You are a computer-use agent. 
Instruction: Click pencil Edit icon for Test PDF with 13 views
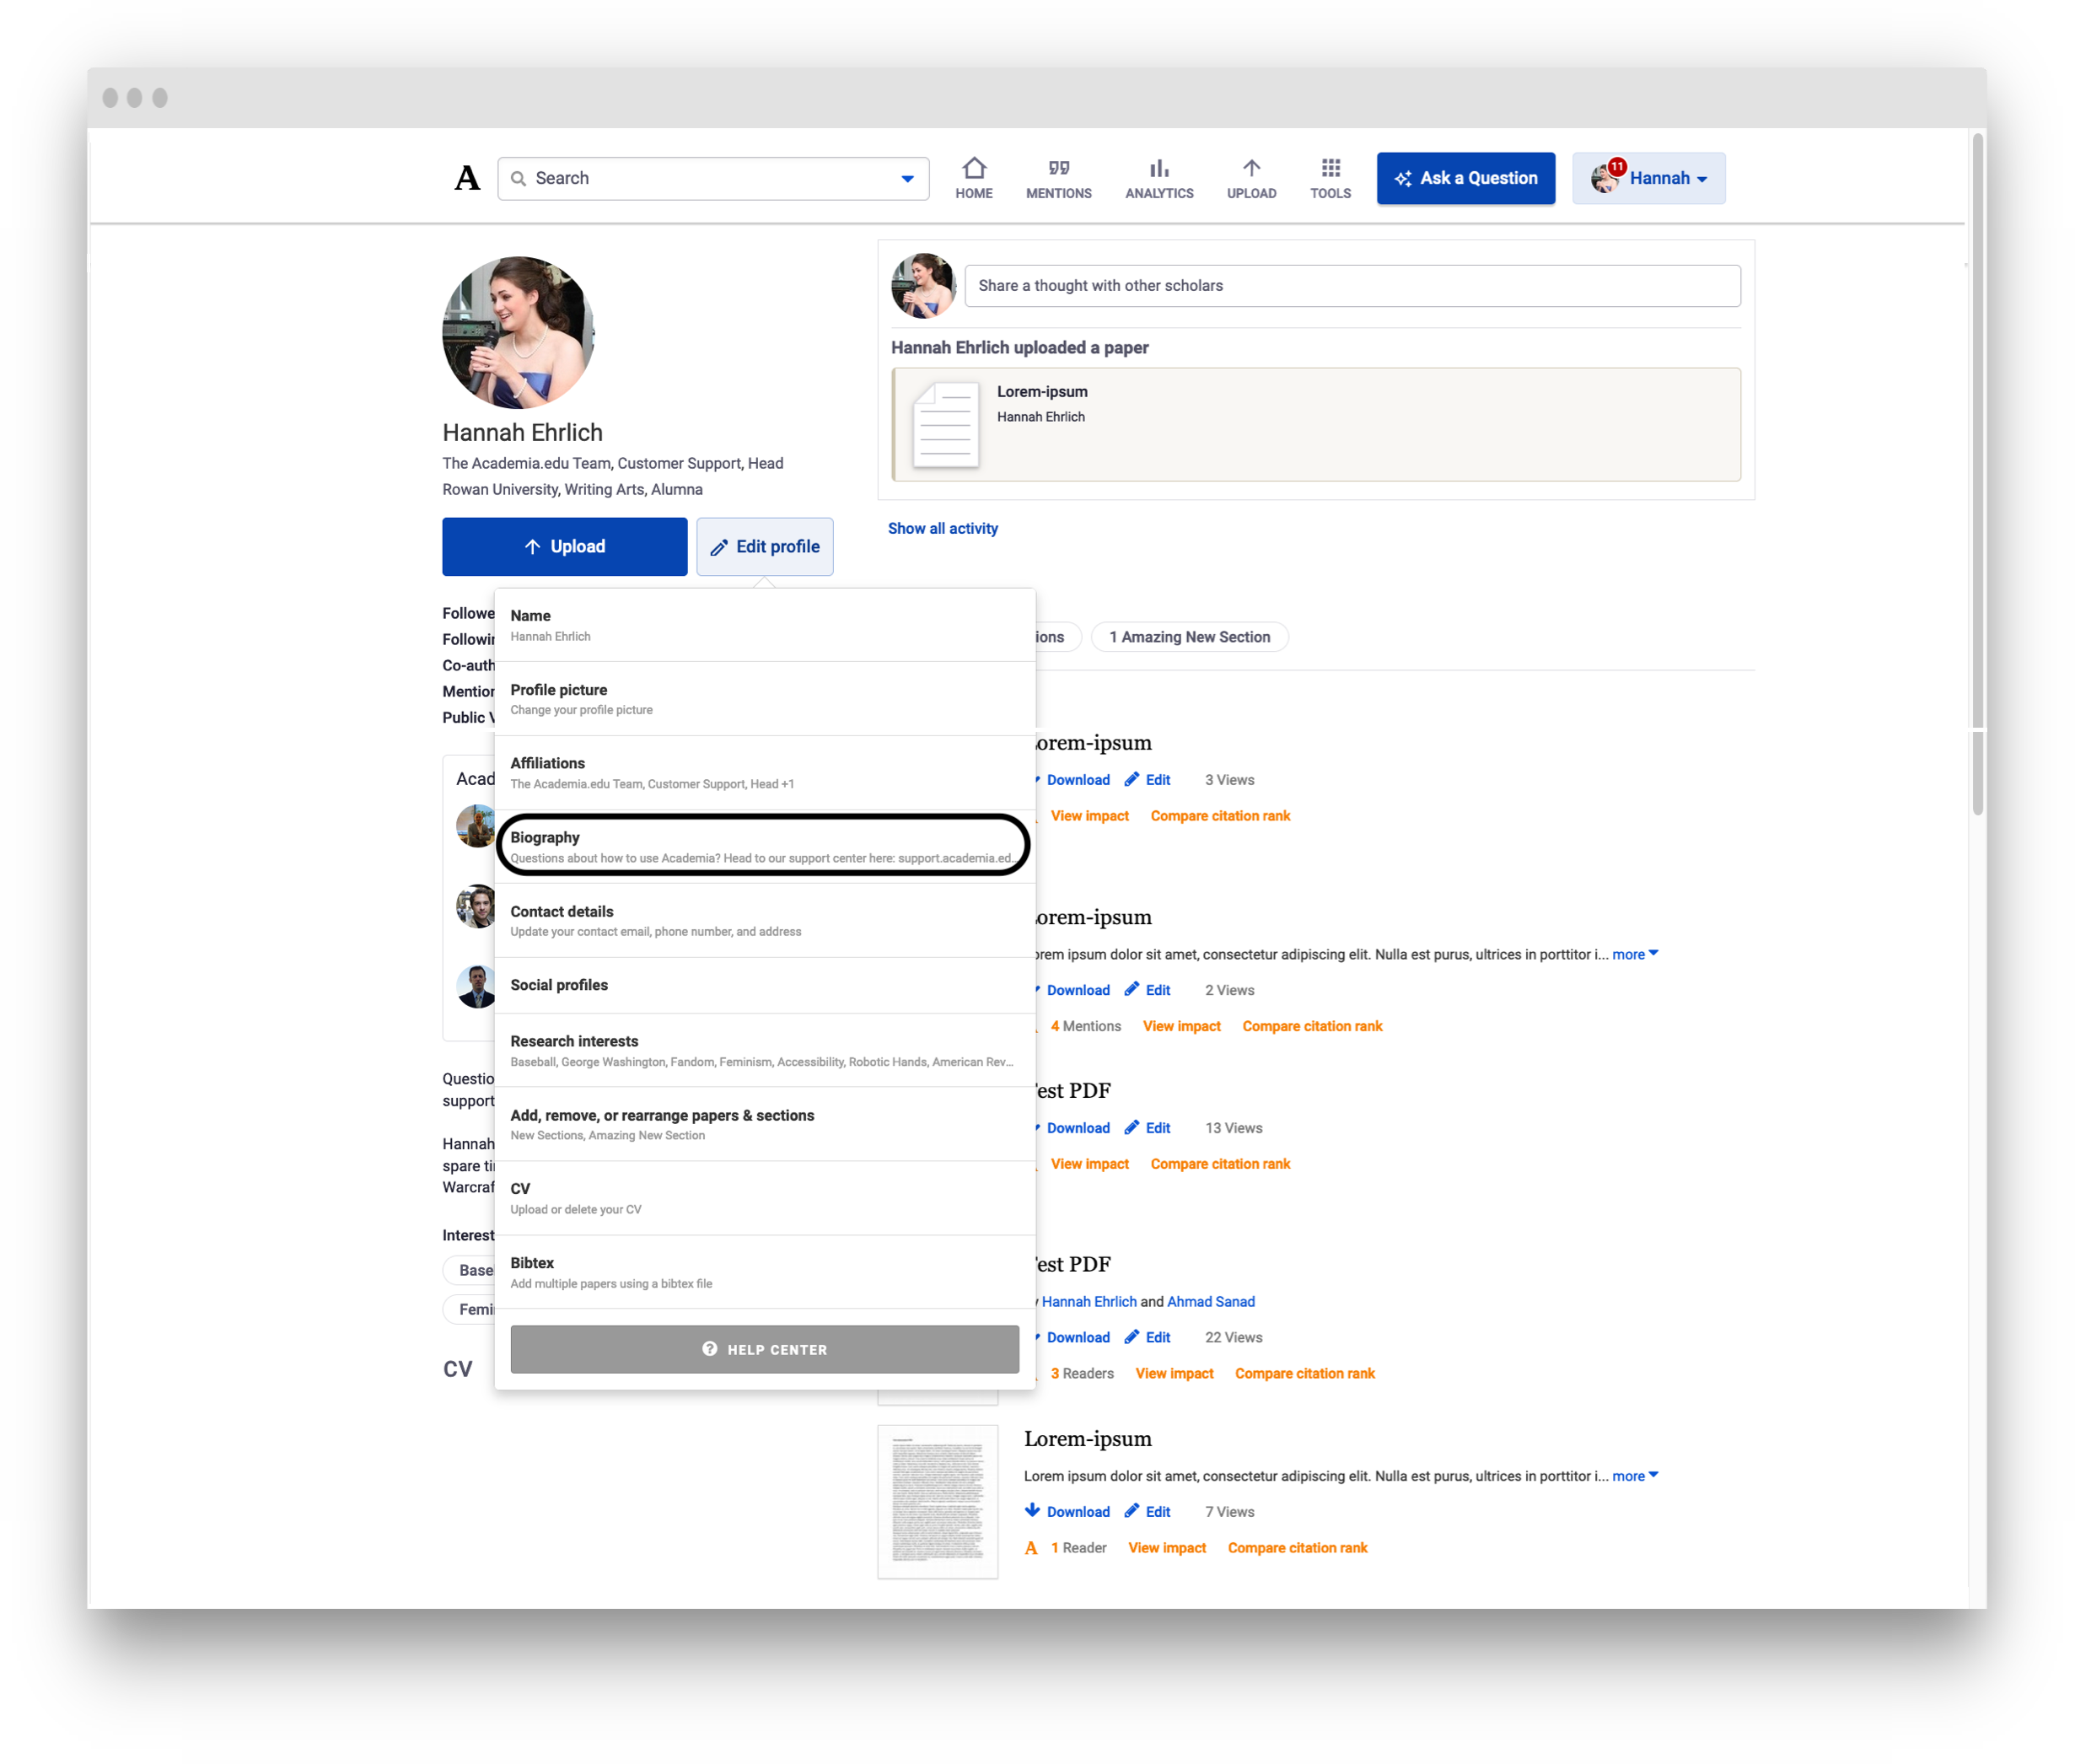pos(1132,1128)
